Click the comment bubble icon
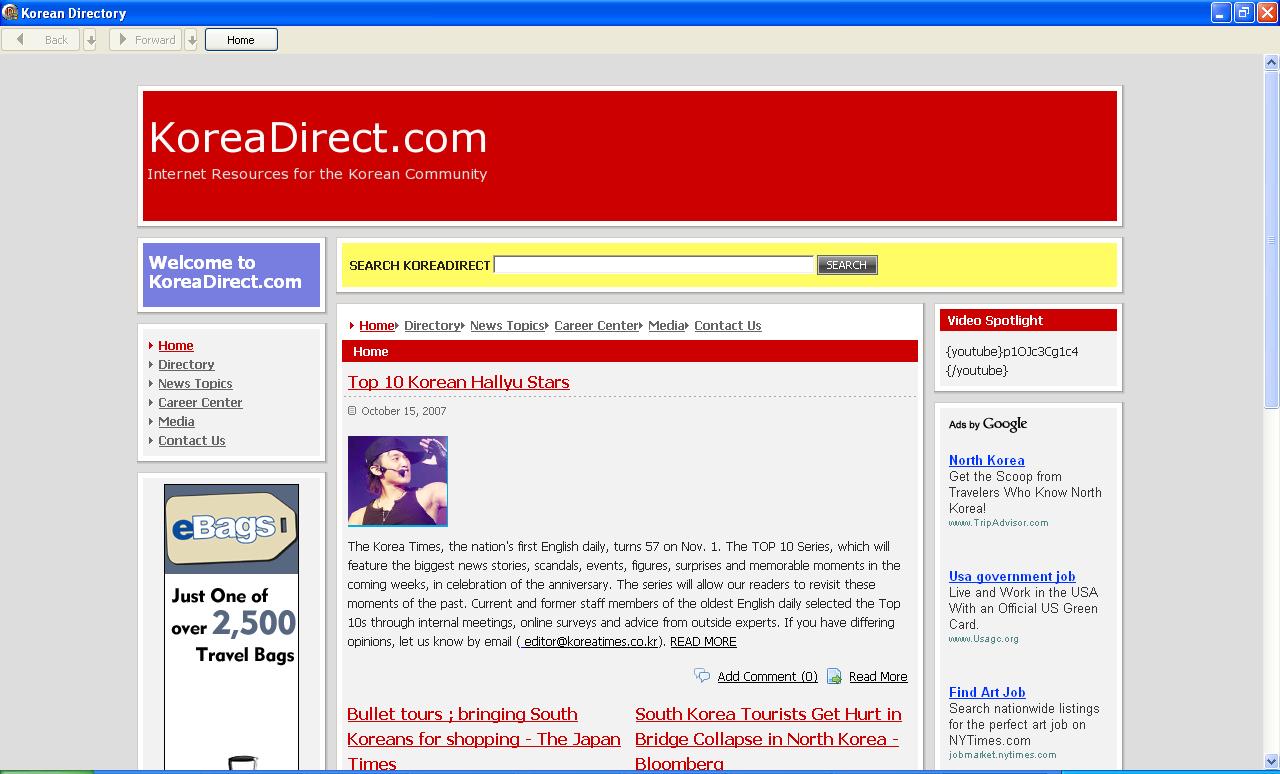 (x=702, y=676)
